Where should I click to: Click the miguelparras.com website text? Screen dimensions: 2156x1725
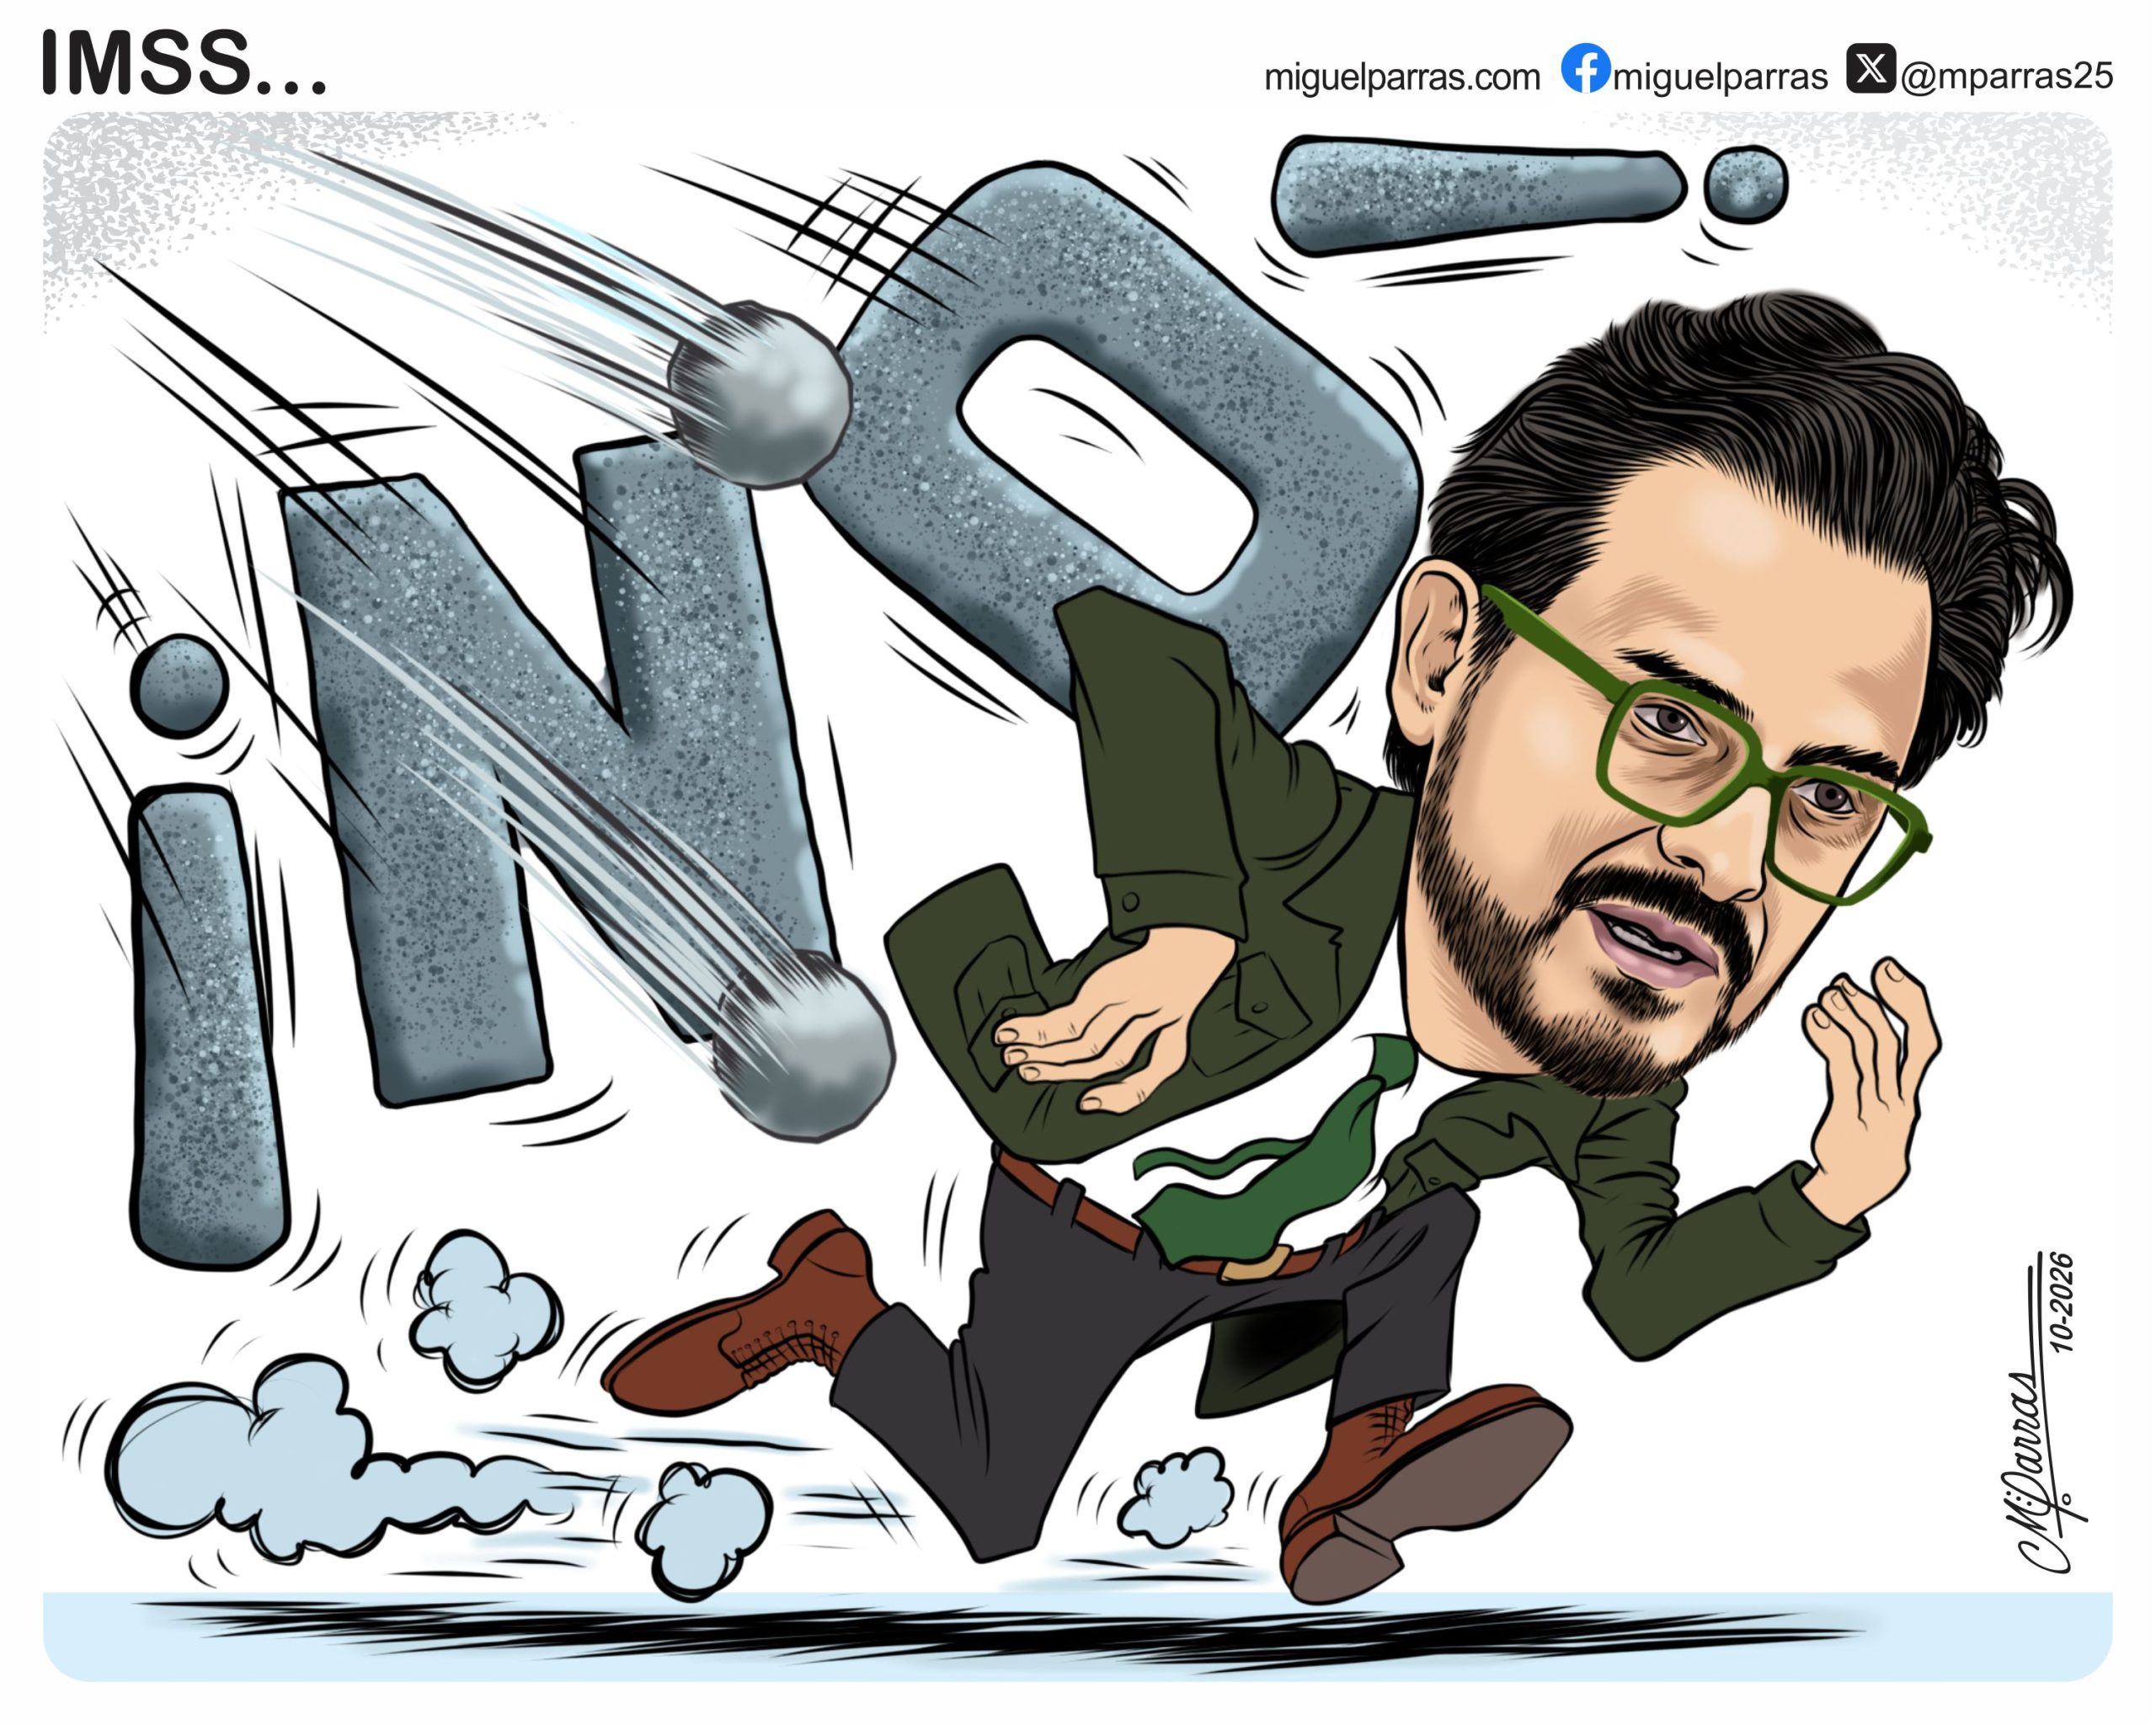(1402, 77)
